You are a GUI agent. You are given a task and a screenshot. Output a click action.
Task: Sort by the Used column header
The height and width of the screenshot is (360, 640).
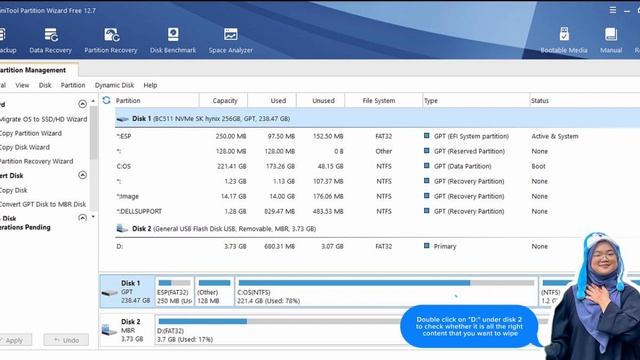point(272,100)
